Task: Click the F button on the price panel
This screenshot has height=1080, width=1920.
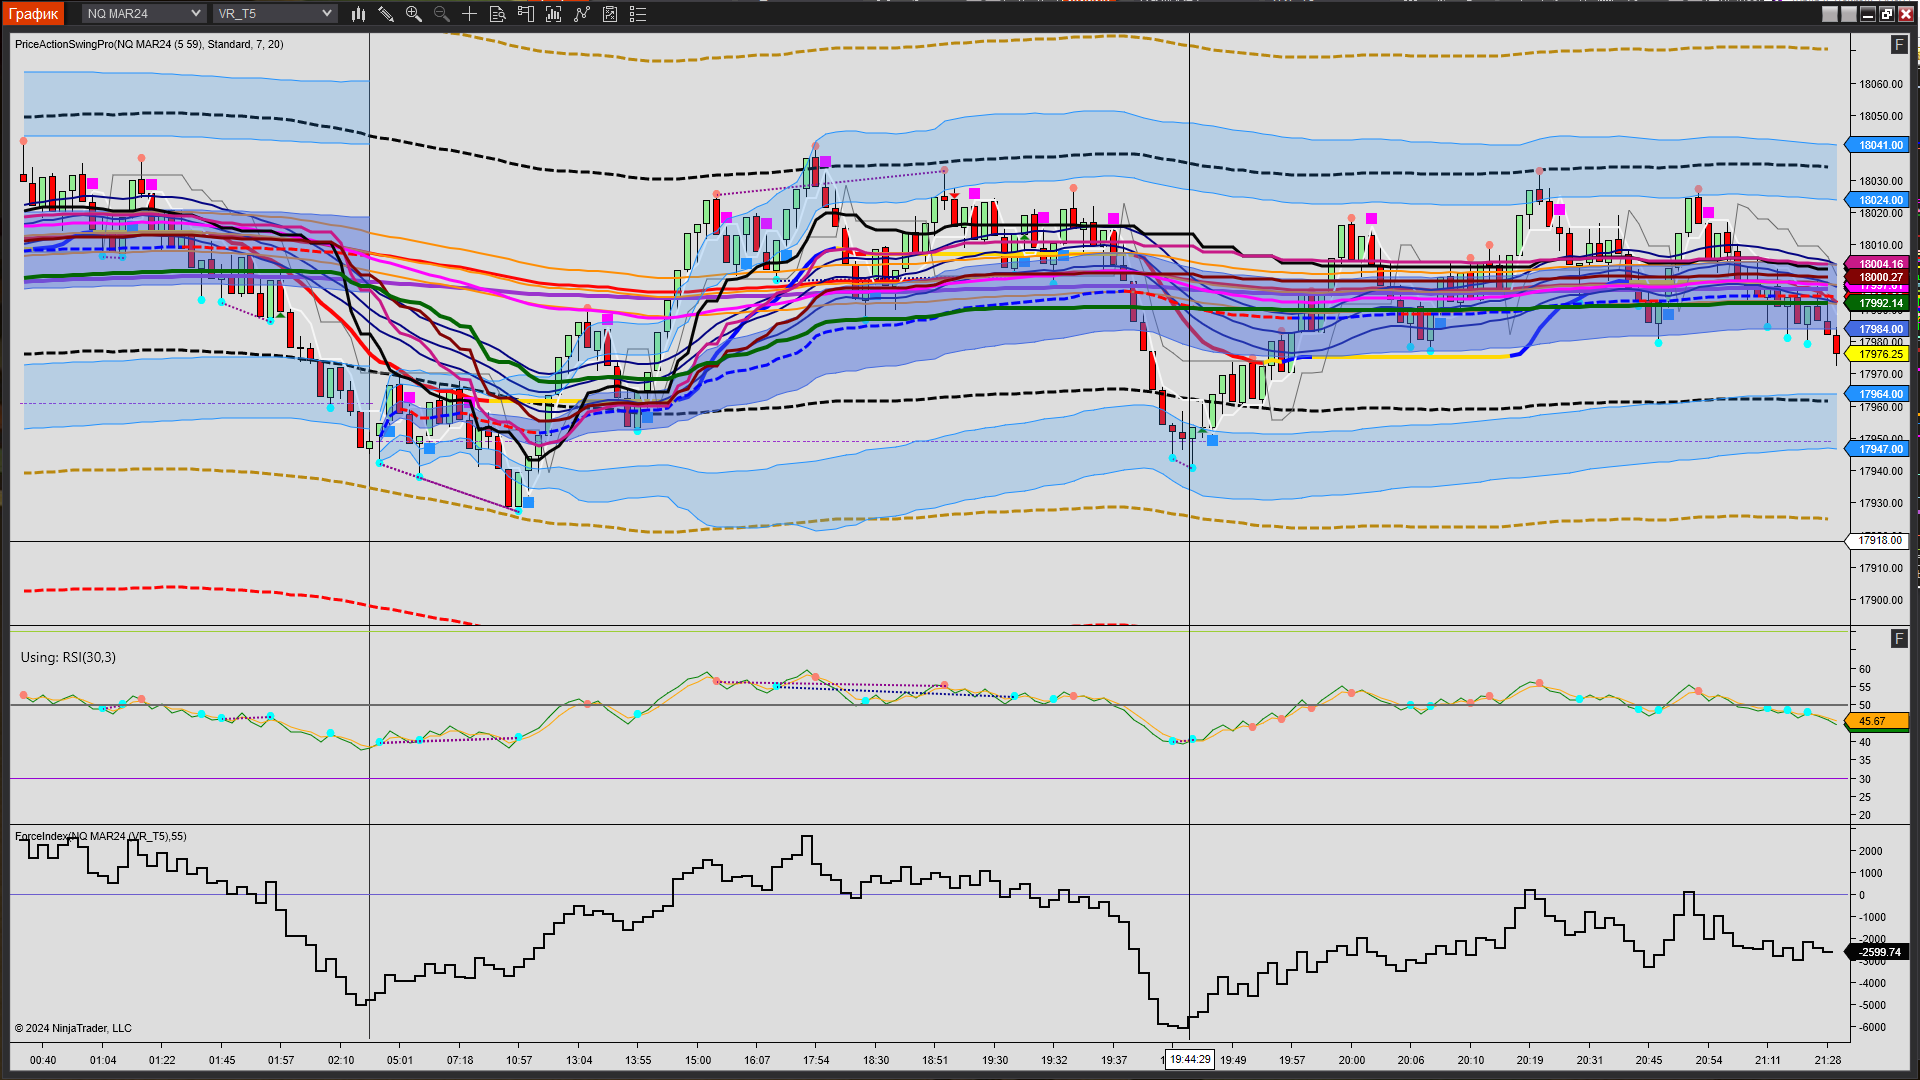Action: pos(1899,45)
